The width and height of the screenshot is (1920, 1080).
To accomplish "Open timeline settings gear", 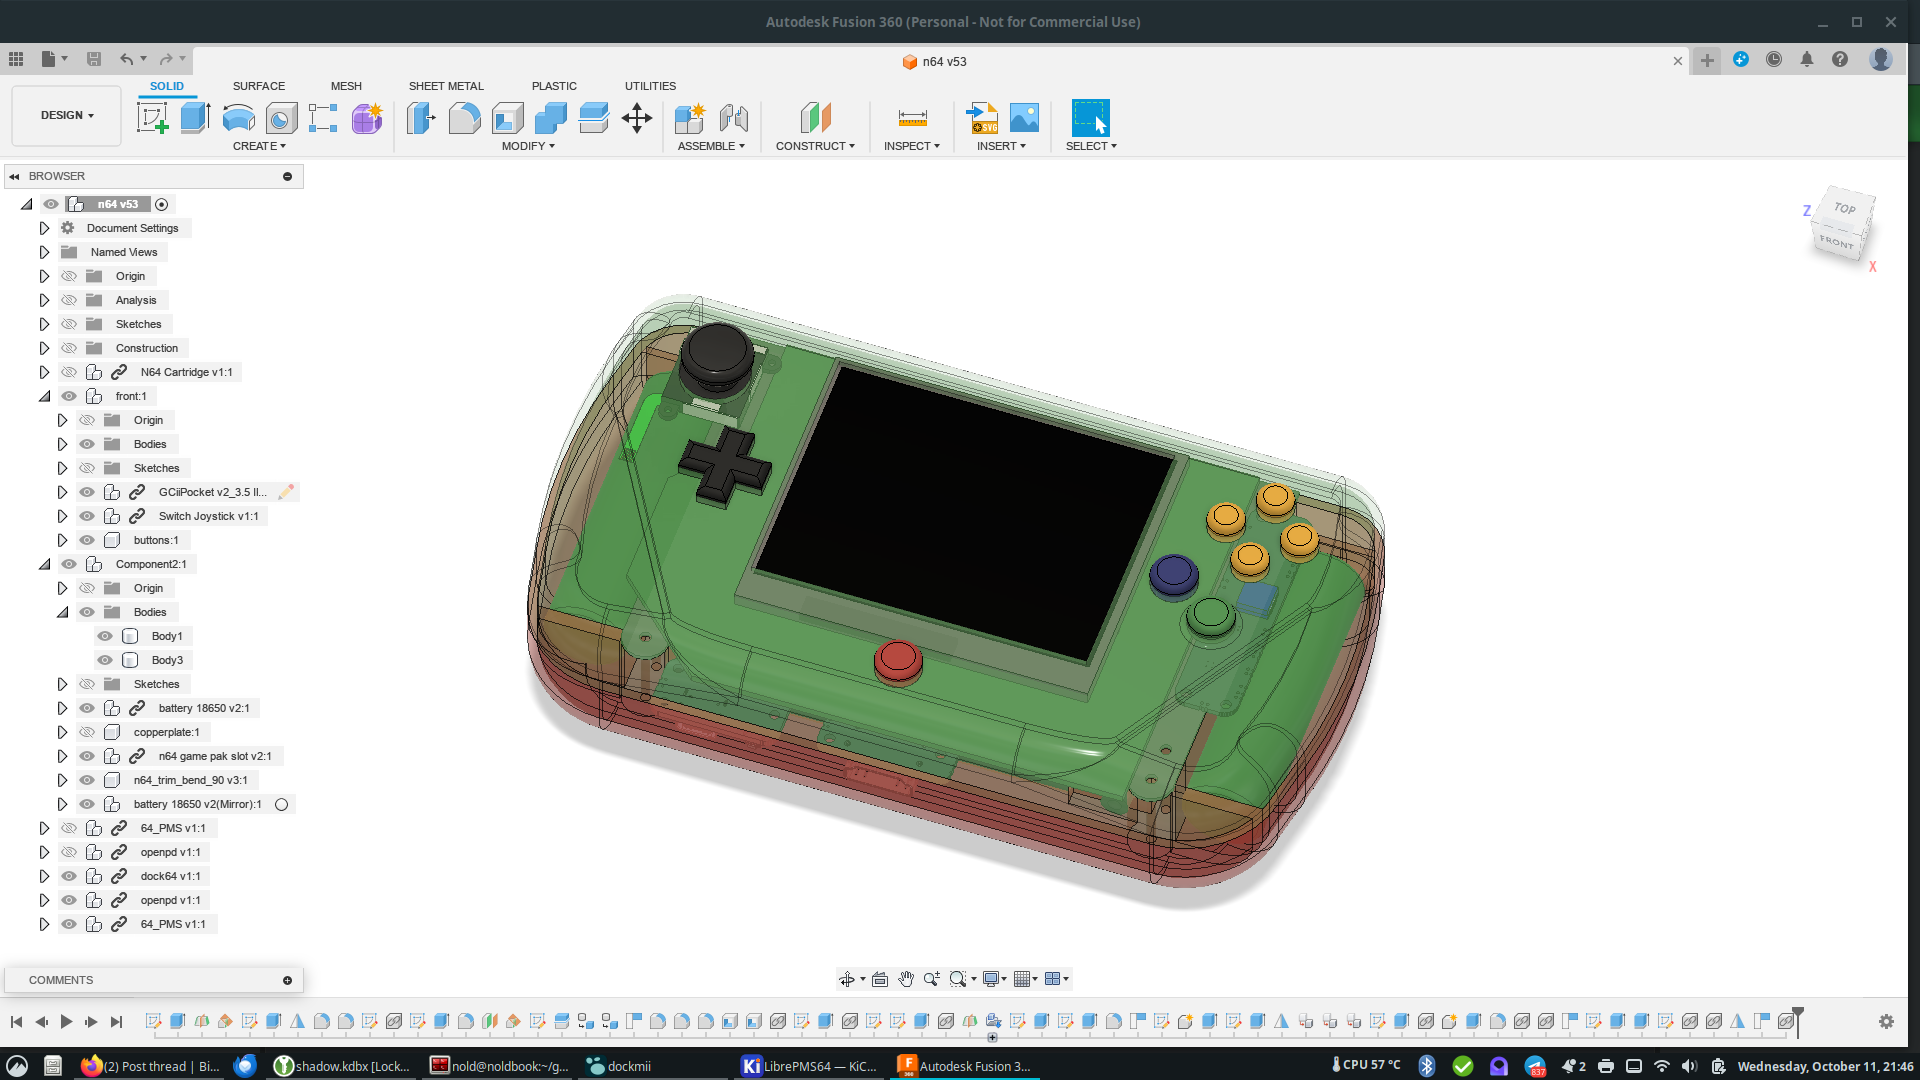I will [1886, 1022].
